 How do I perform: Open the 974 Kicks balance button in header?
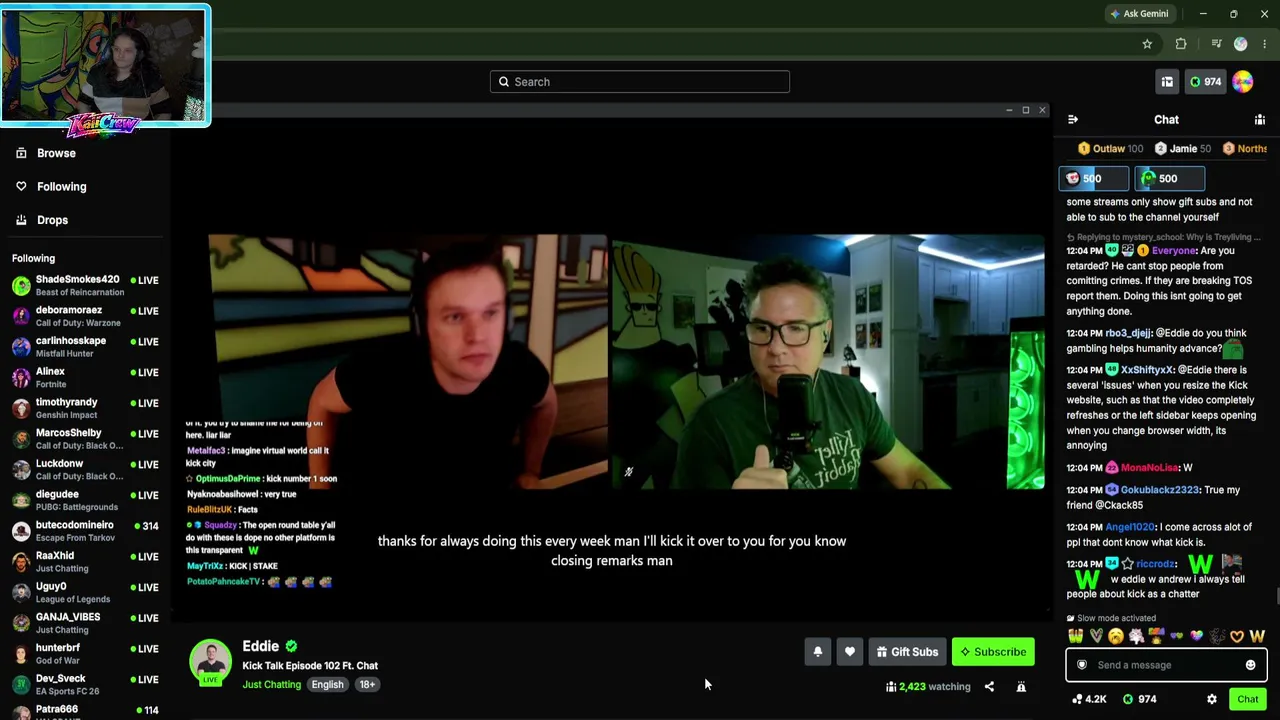(x=1205, y=82)
